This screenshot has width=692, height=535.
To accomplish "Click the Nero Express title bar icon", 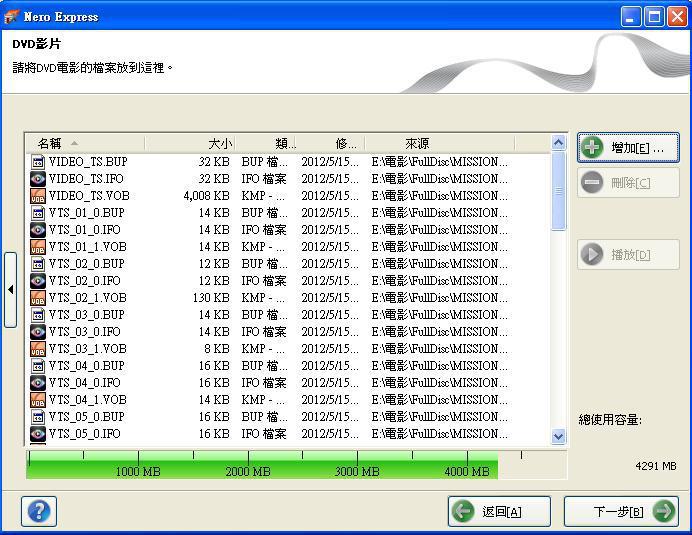I will tap(11, 17).
